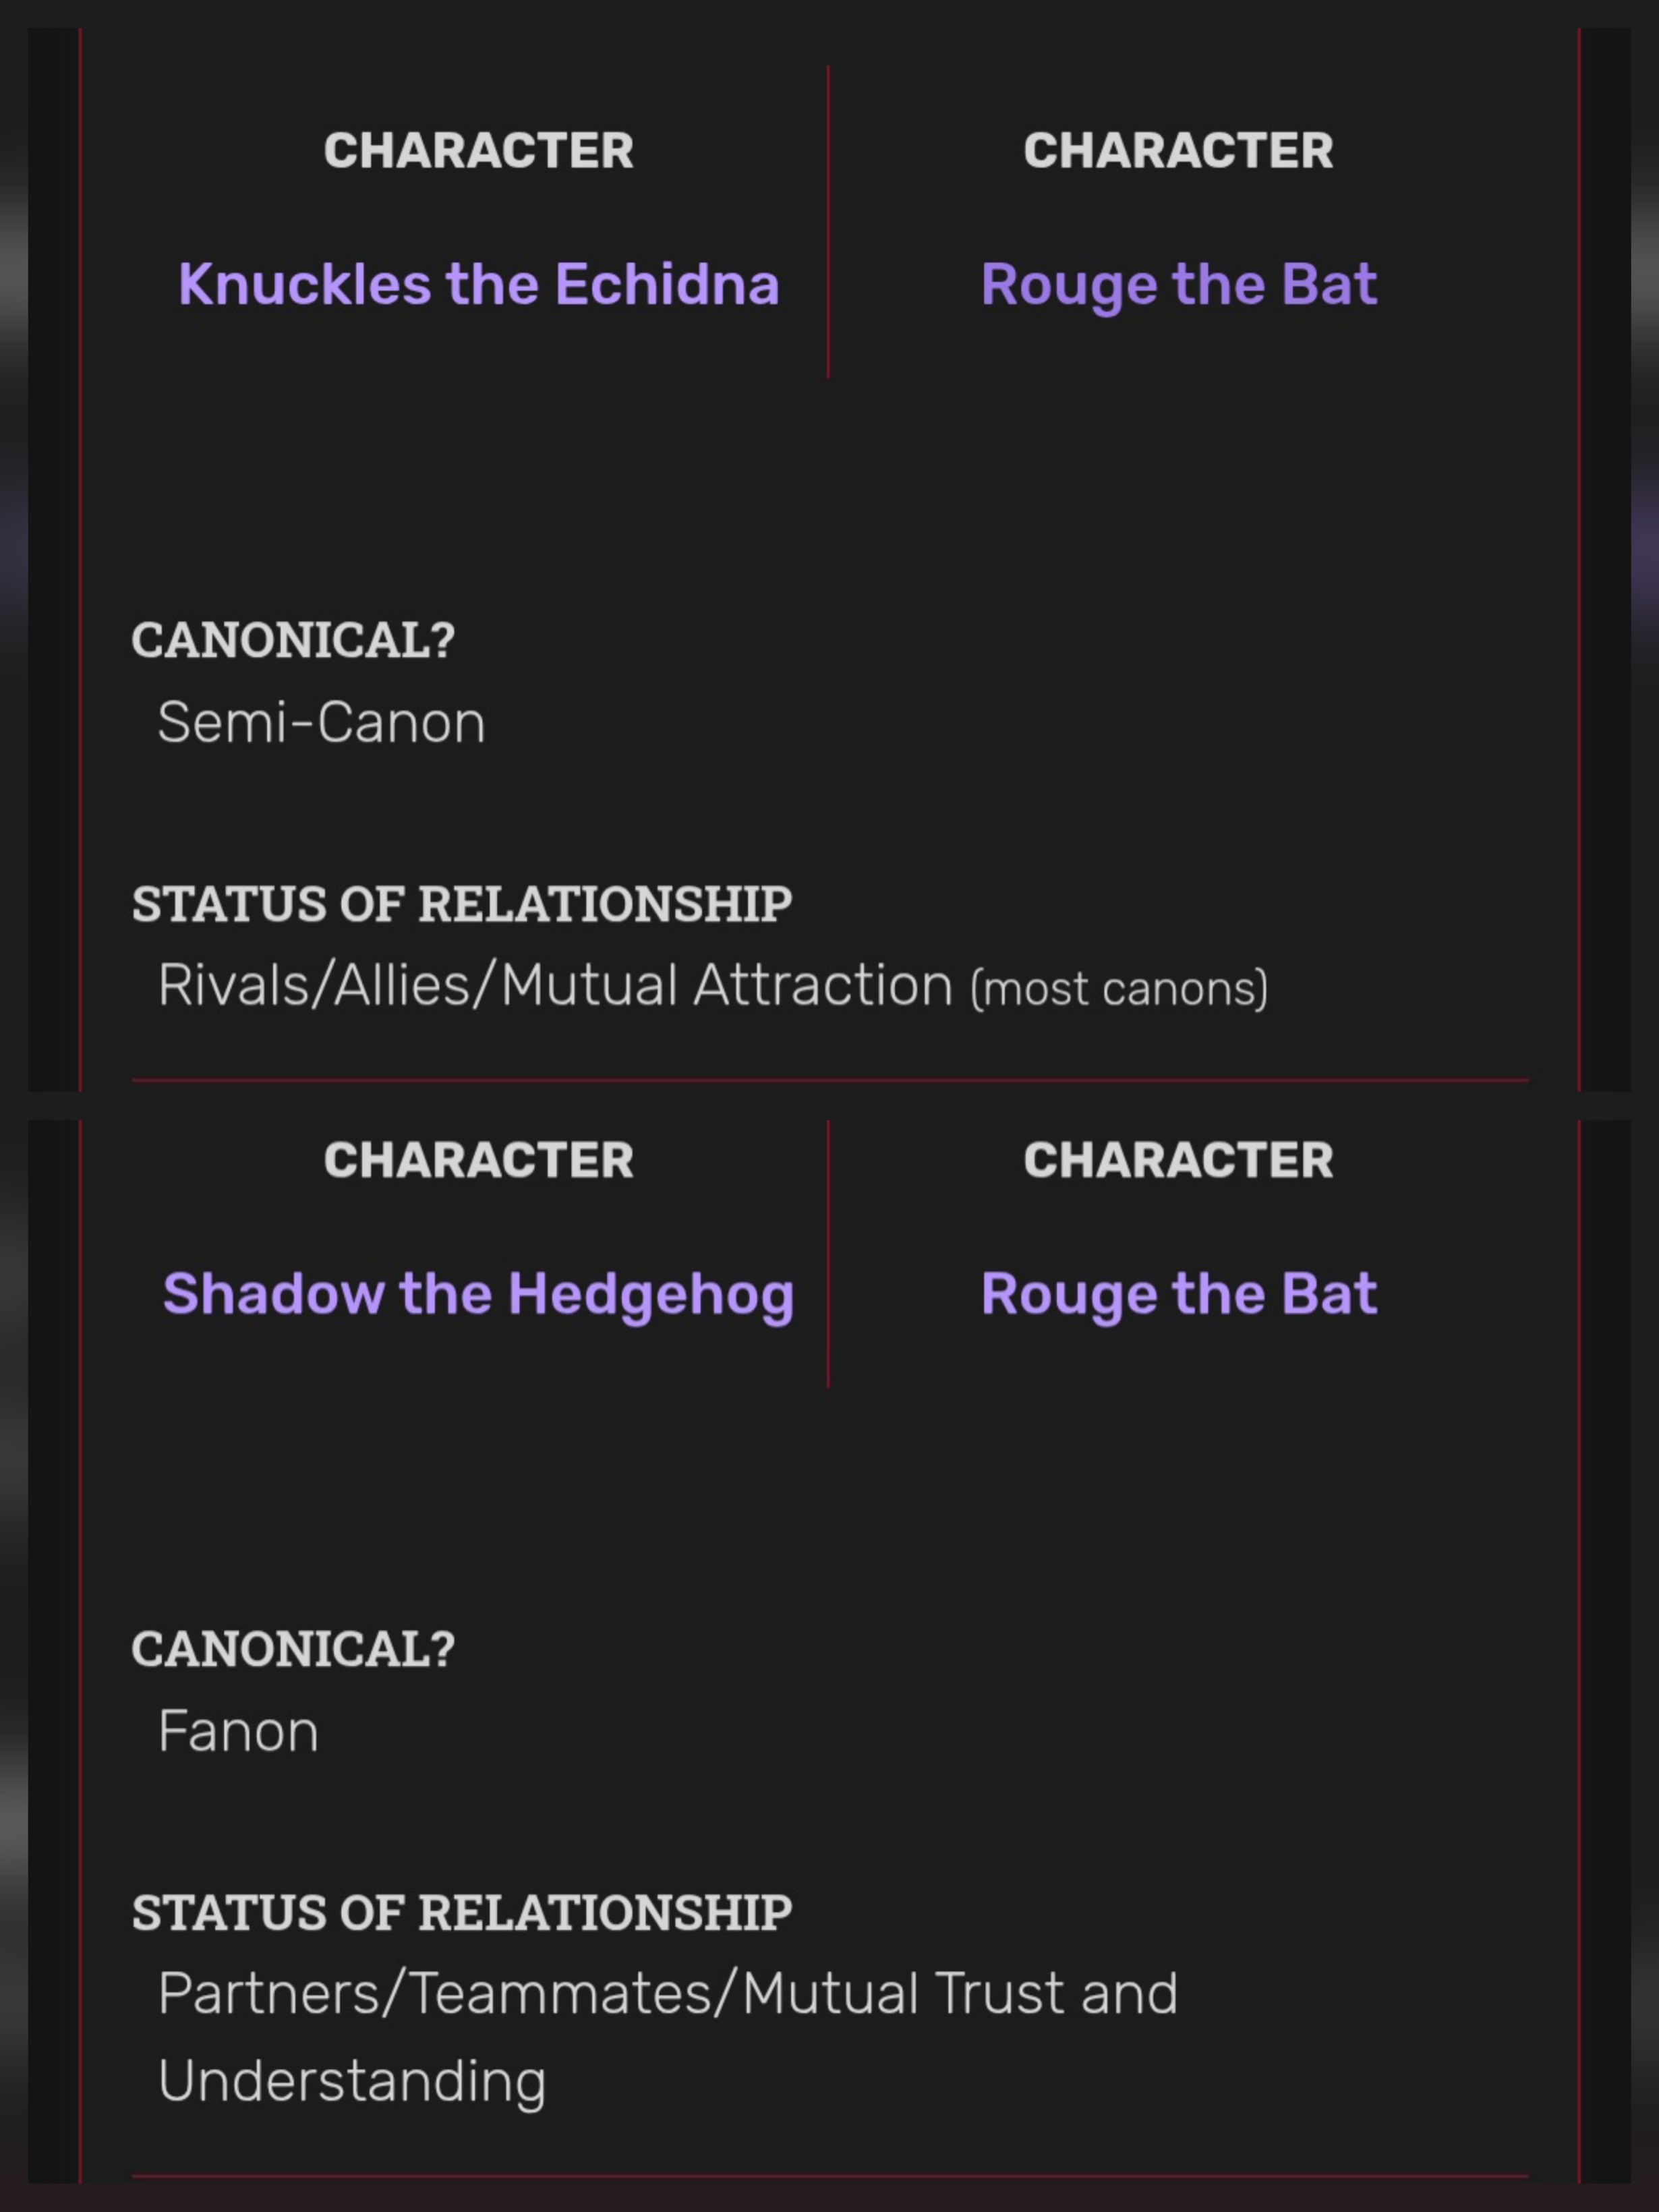The image size is (1659, 2212).
Task: Click the word Understanding in the status
Action: point(352,2082)
